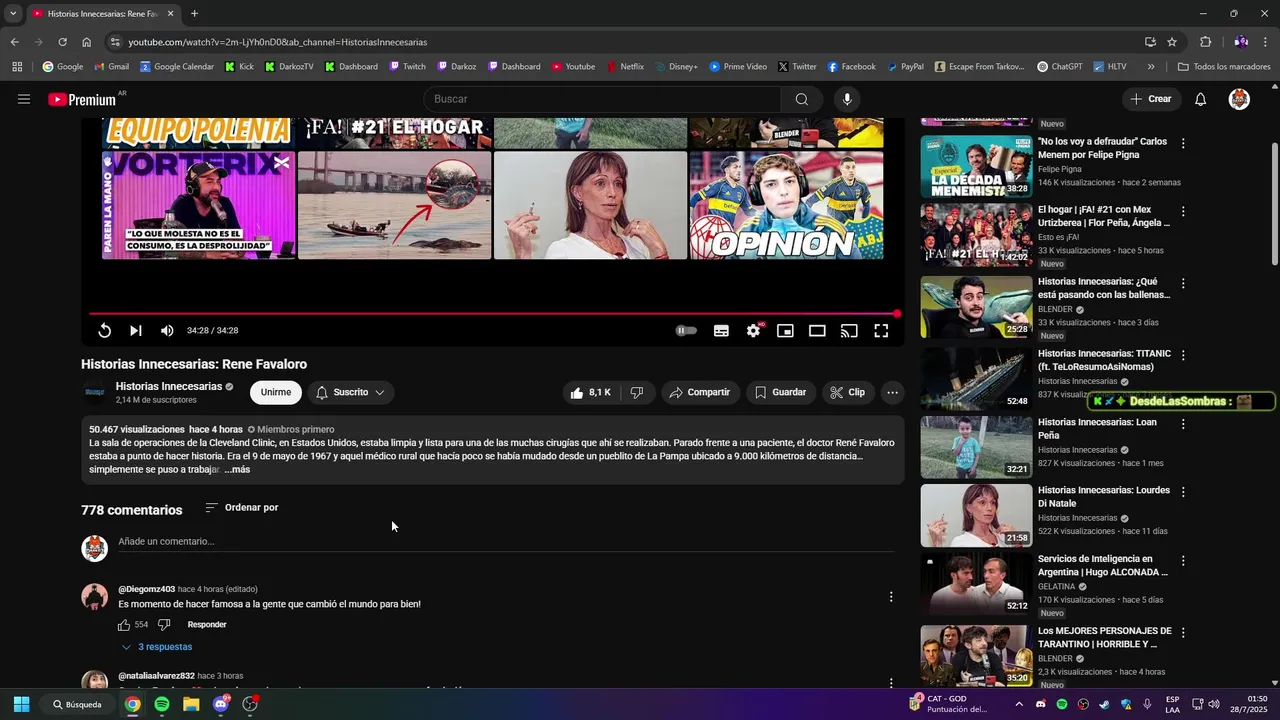Save the video with Guardar
The width and height of the screenshot is (1280, 720).
coord(780,393)
